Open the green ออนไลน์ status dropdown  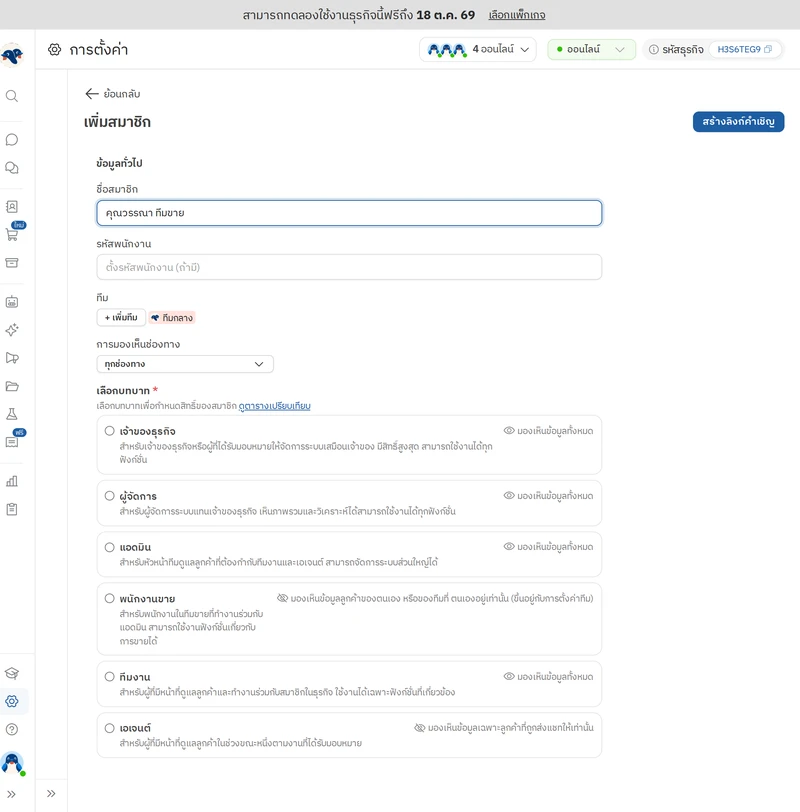tap(591, 49)
